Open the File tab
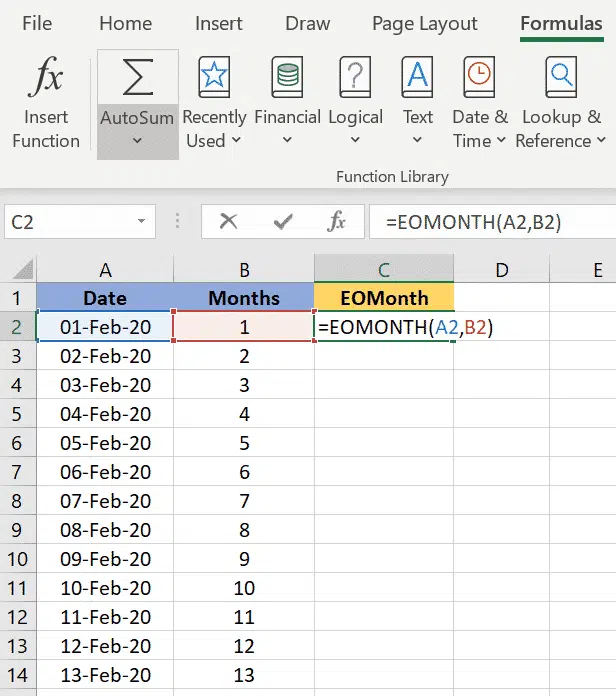 [37, 23]
